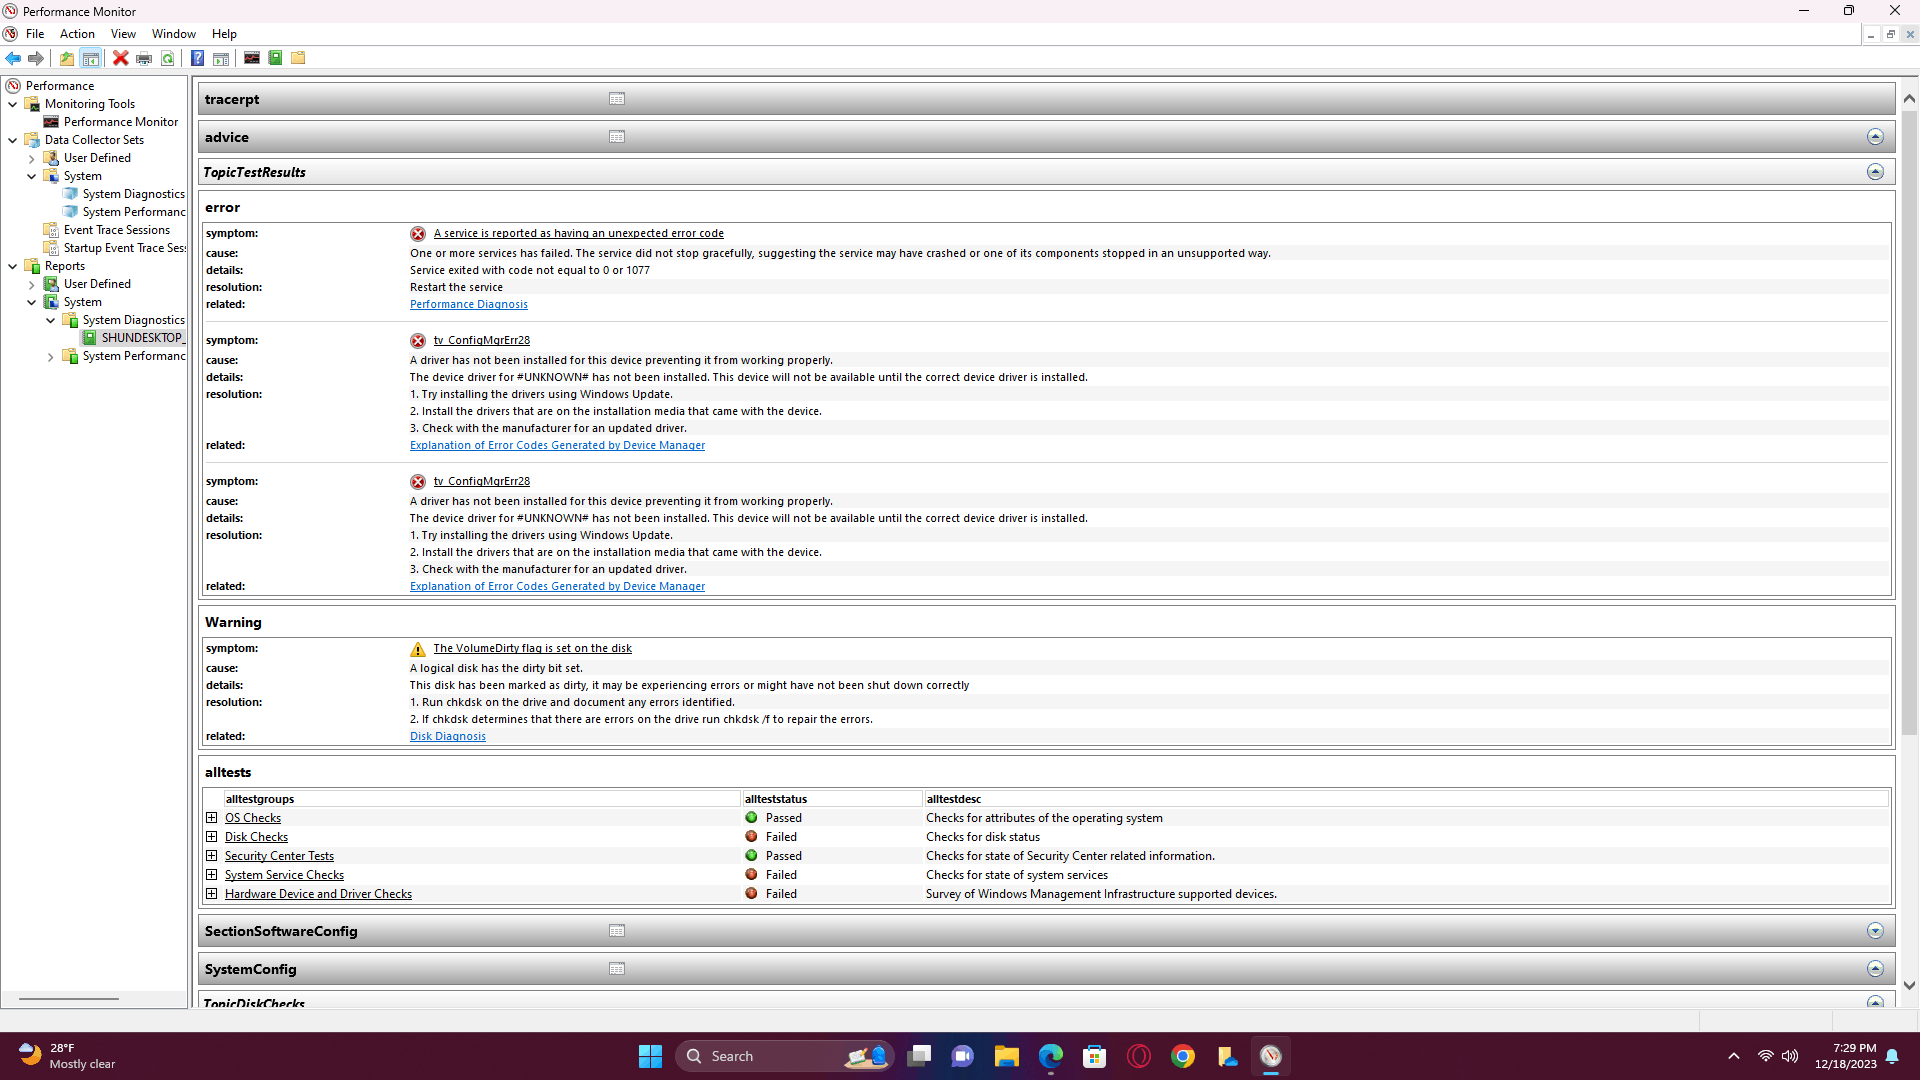Screen dimensions: 1920x1080
Task: Click the tracerpt section table icon
Action: [x=617, y=99]
